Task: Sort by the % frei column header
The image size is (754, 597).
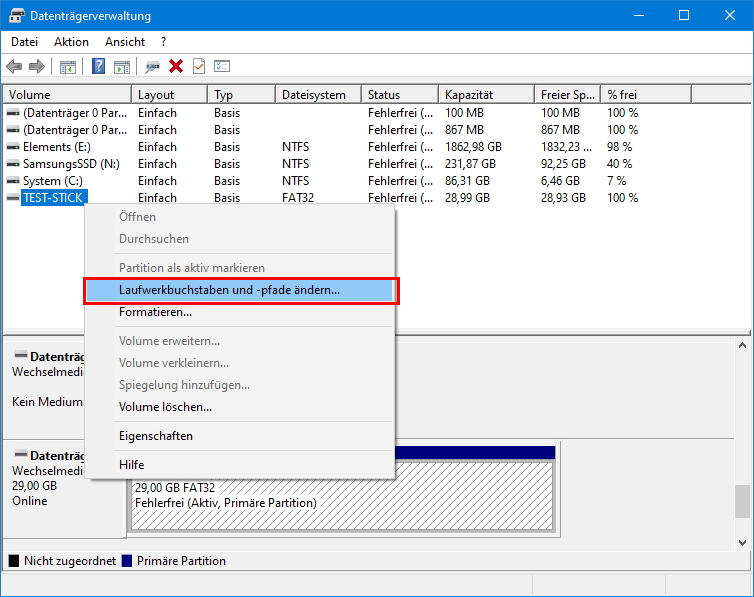Action: point(646,95)
